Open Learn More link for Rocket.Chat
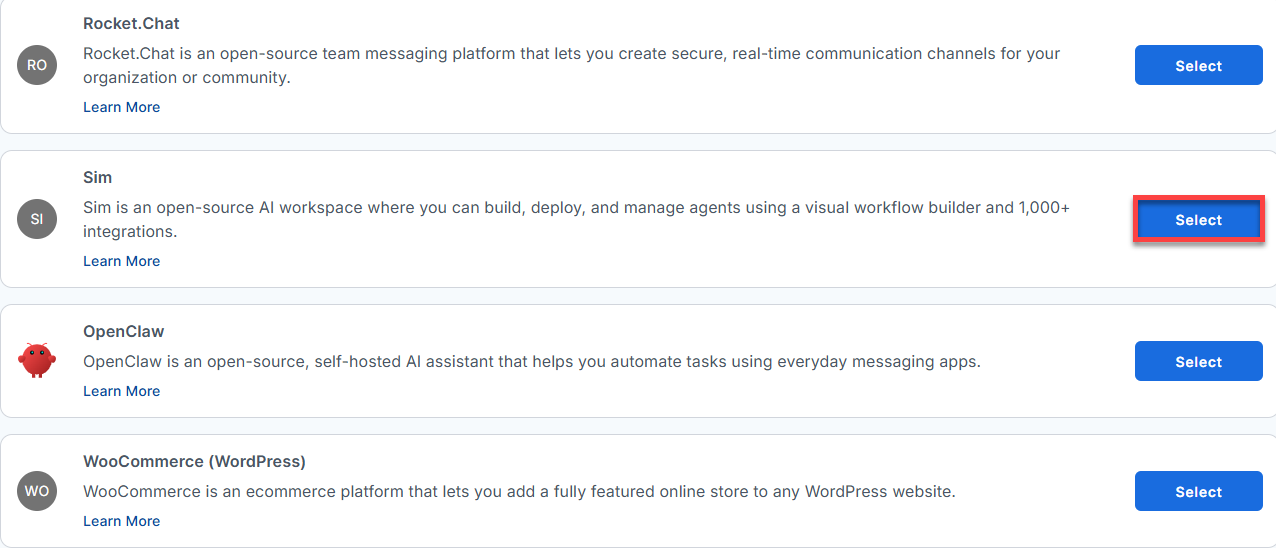Screen dimensions: 1276x548 tap(121, 107)
